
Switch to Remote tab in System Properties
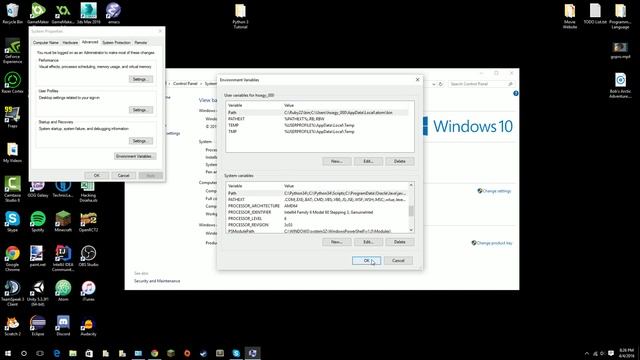click(141, 42)
